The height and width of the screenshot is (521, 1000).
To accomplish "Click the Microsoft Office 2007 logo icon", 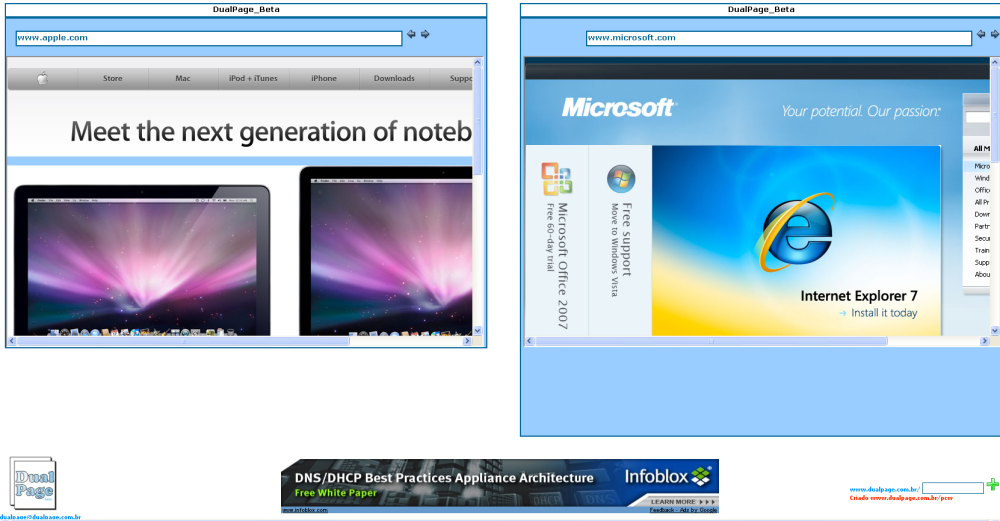I will [x=557, y=179].
